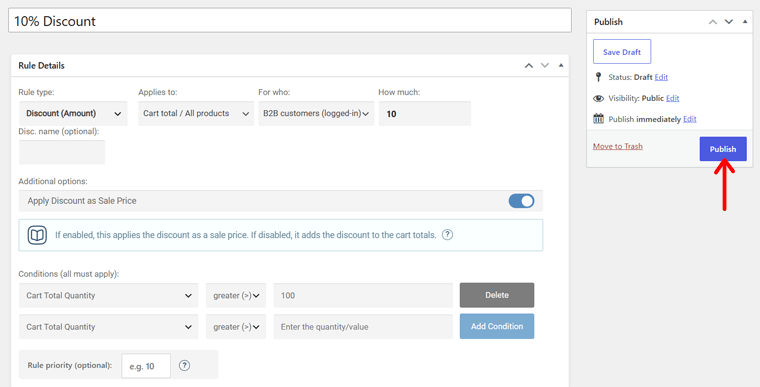Move Publish panel down with the arrow

728,22
